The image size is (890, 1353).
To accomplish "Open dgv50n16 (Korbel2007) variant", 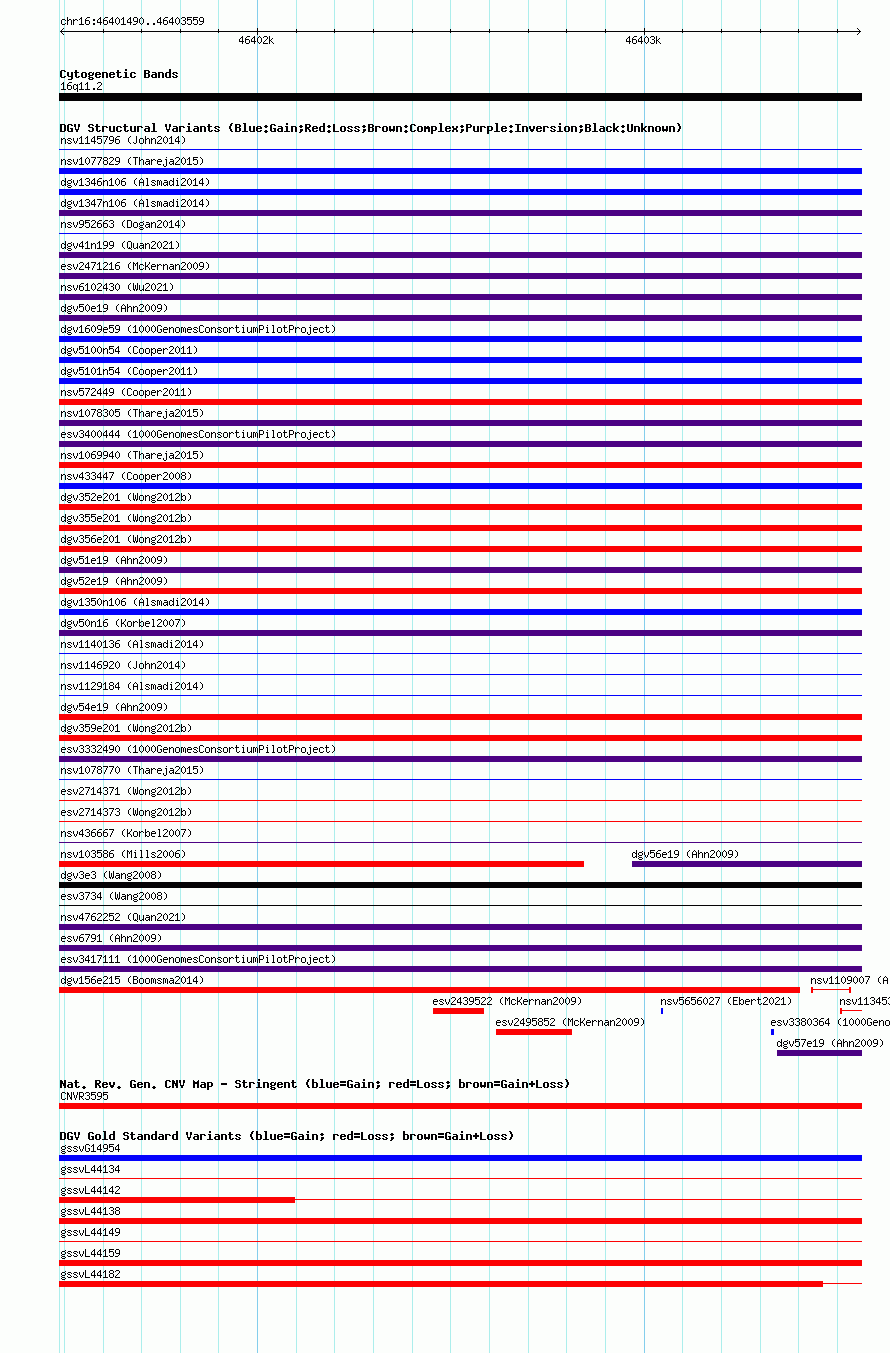I will 123,623.
